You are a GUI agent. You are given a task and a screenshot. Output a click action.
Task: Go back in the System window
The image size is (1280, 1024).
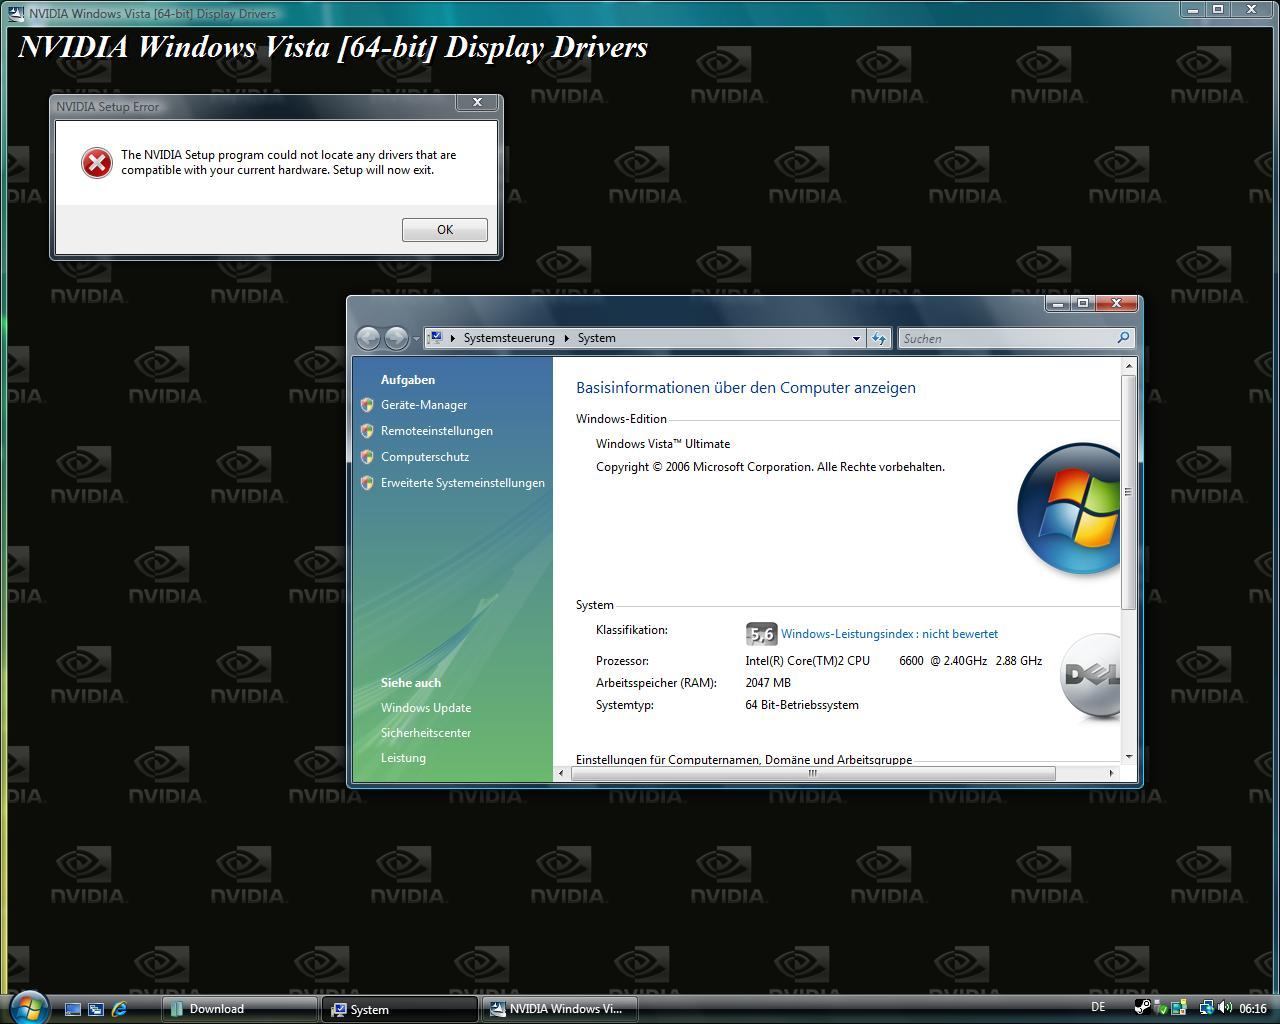tap(368, 338)
